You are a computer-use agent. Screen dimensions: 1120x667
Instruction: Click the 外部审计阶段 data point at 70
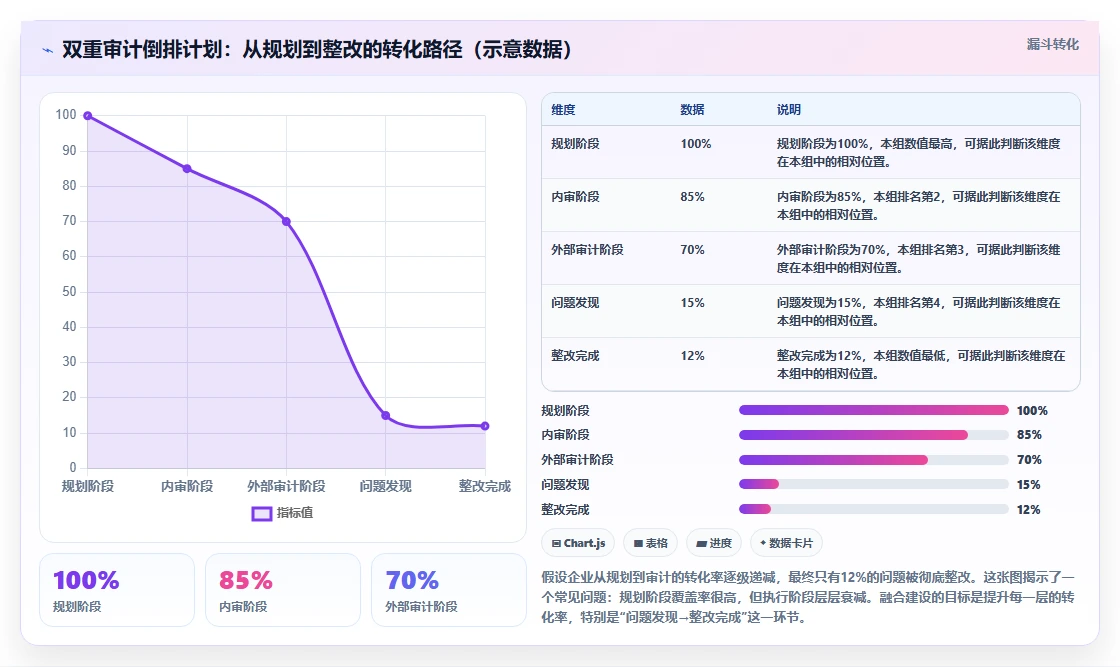[x=286, y=221]
